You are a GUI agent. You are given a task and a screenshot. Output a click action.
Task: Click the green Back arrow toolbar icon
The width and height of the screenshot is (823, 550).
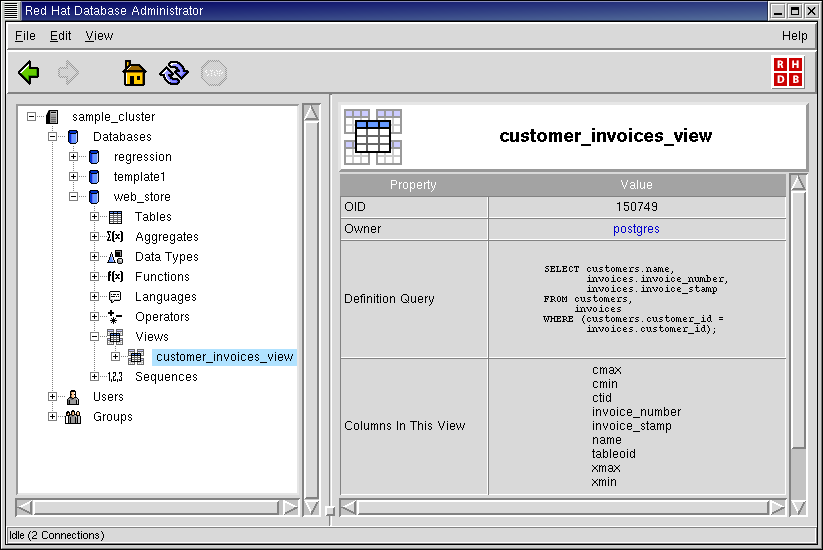pos(29,72)
